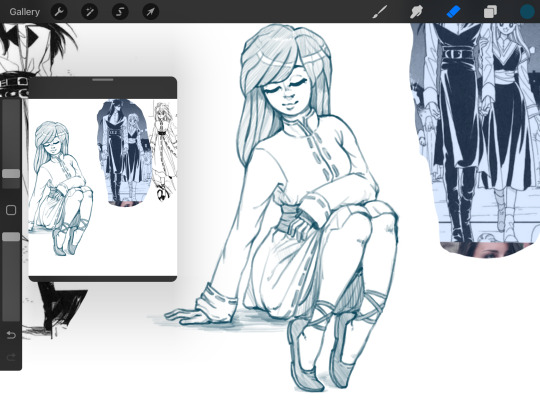Select the Selection S-ribbon tool
Viewport: 540px width, 405px height.
pyautogui.click(x=120, y=12)
